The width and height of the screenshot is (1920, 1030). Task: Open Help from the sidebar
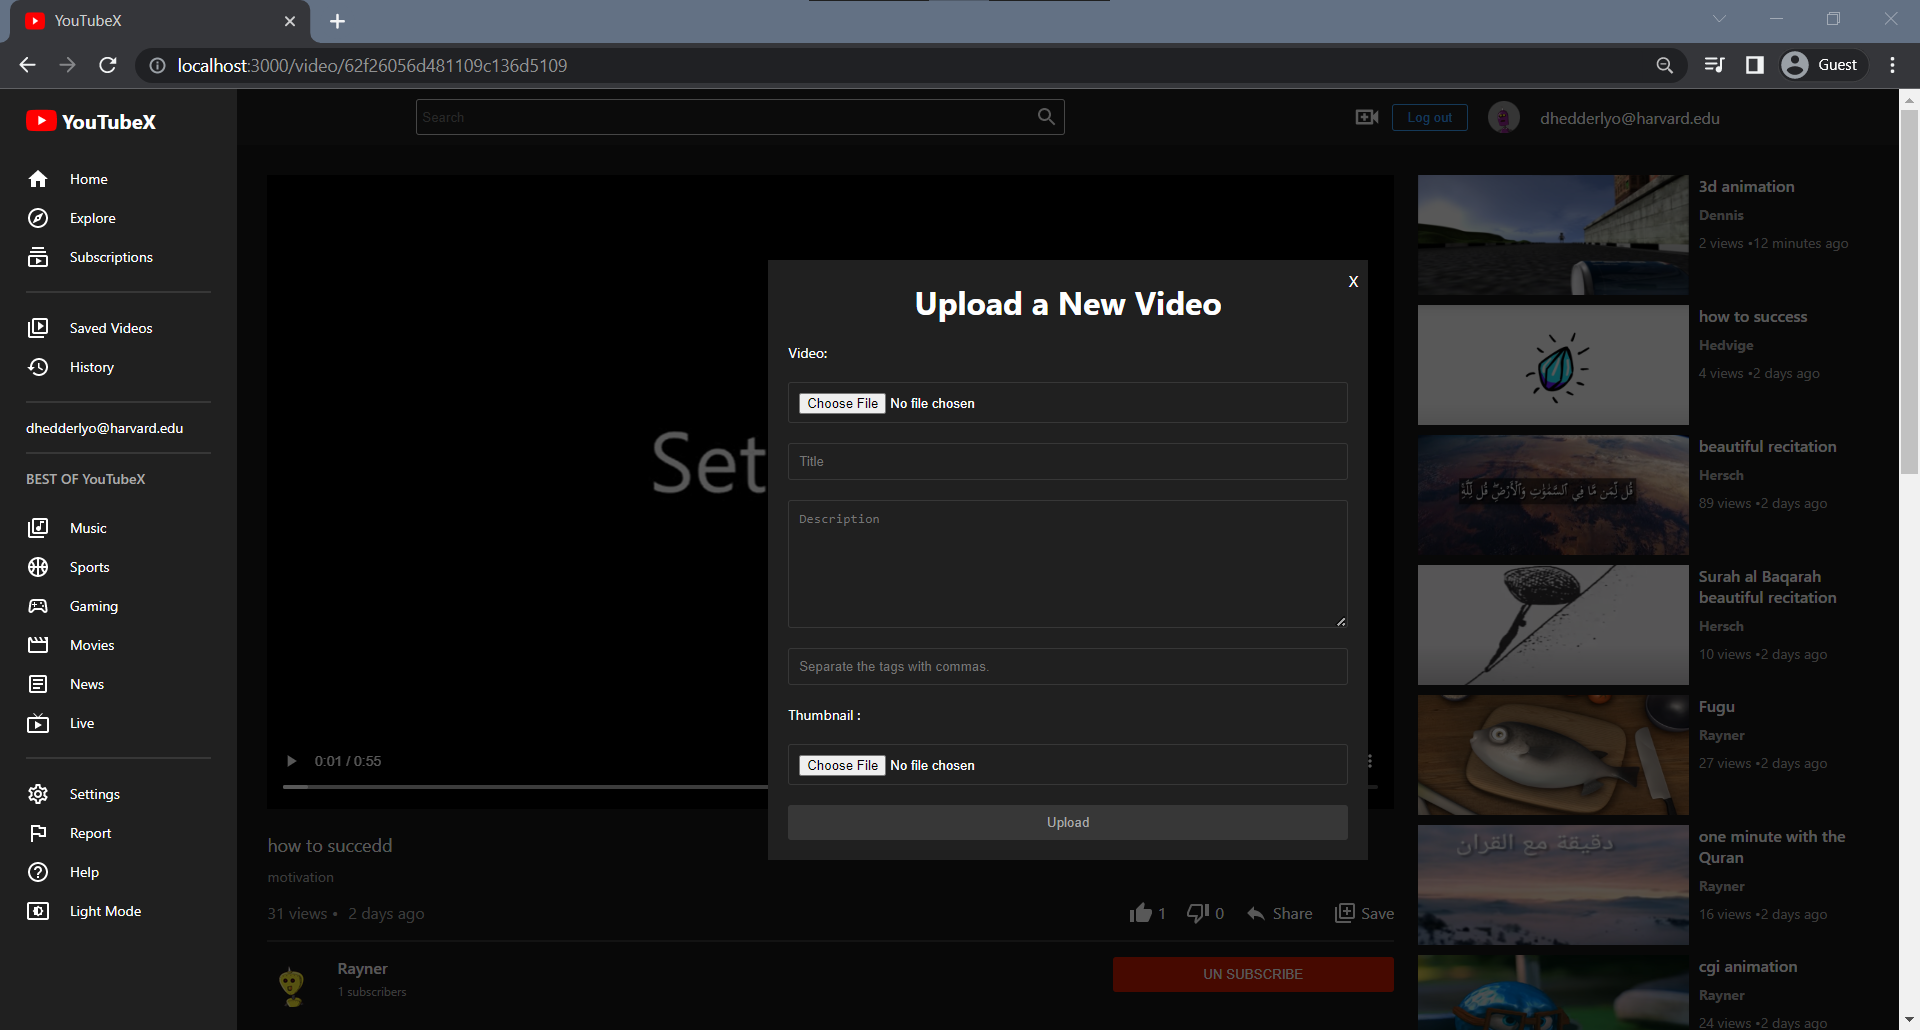(x=84, y=872)
